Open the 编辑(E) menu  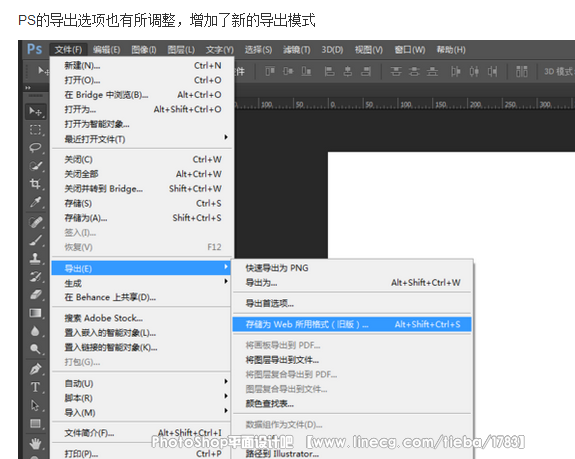[106, 49]
